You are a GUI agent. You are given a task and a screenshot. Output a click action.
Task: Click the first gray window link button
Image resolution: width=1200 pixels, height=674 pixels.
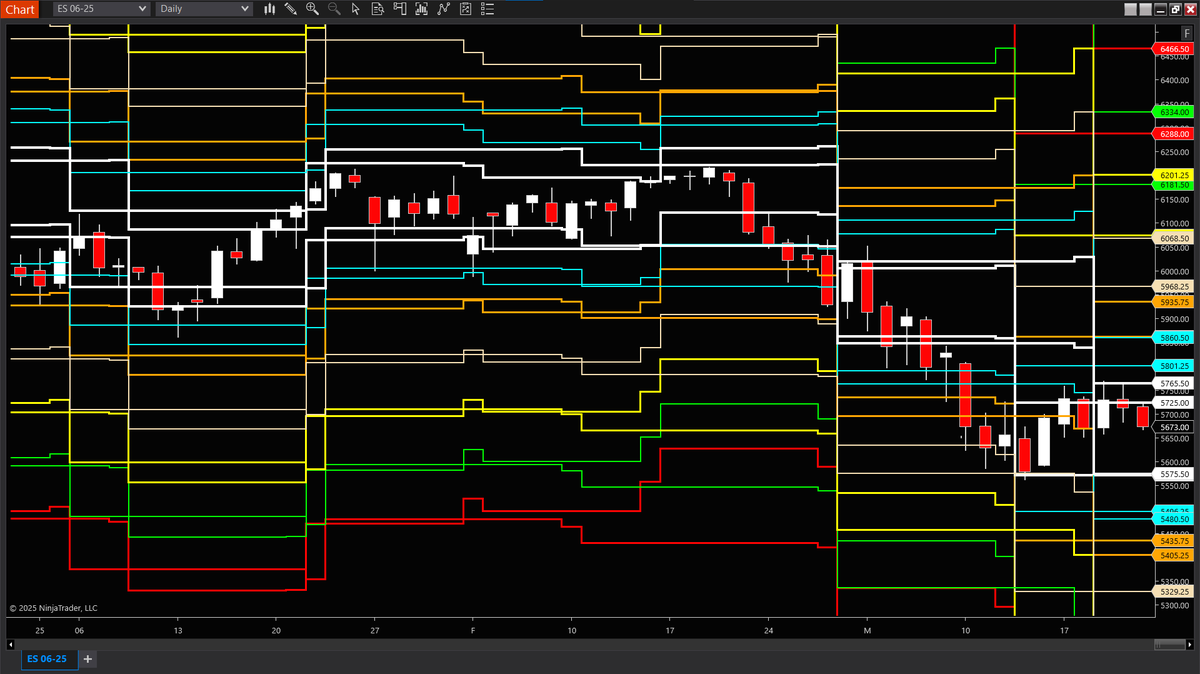click(x=1131, y=9)
